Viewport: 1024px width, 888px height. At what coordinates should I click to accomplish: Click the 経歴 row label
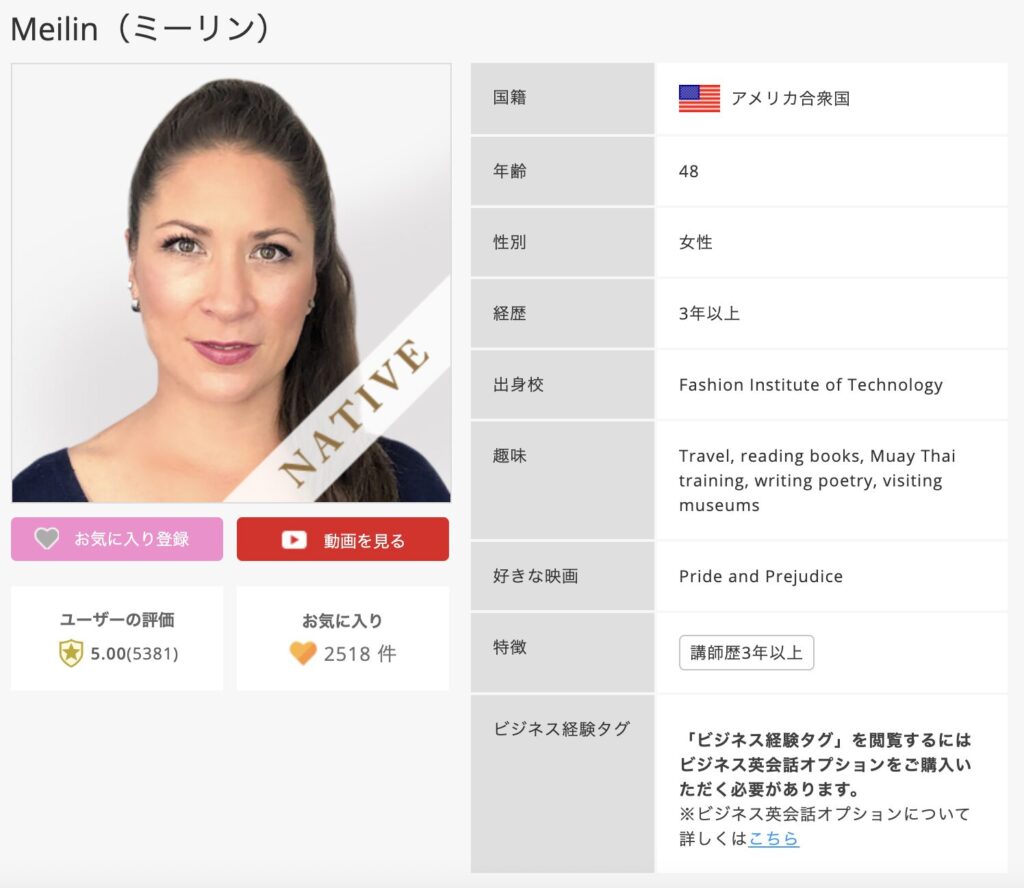(x=509, y=313)
